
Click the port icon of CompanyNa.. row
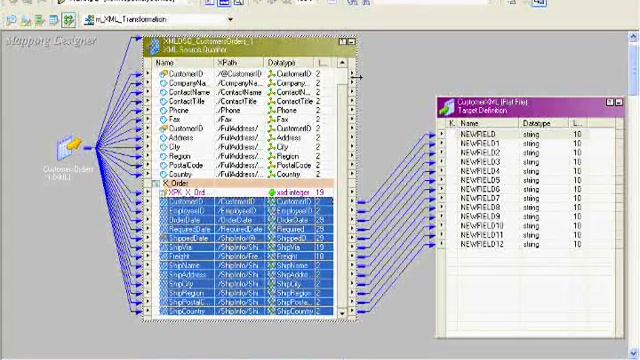(x=163, y=83)
